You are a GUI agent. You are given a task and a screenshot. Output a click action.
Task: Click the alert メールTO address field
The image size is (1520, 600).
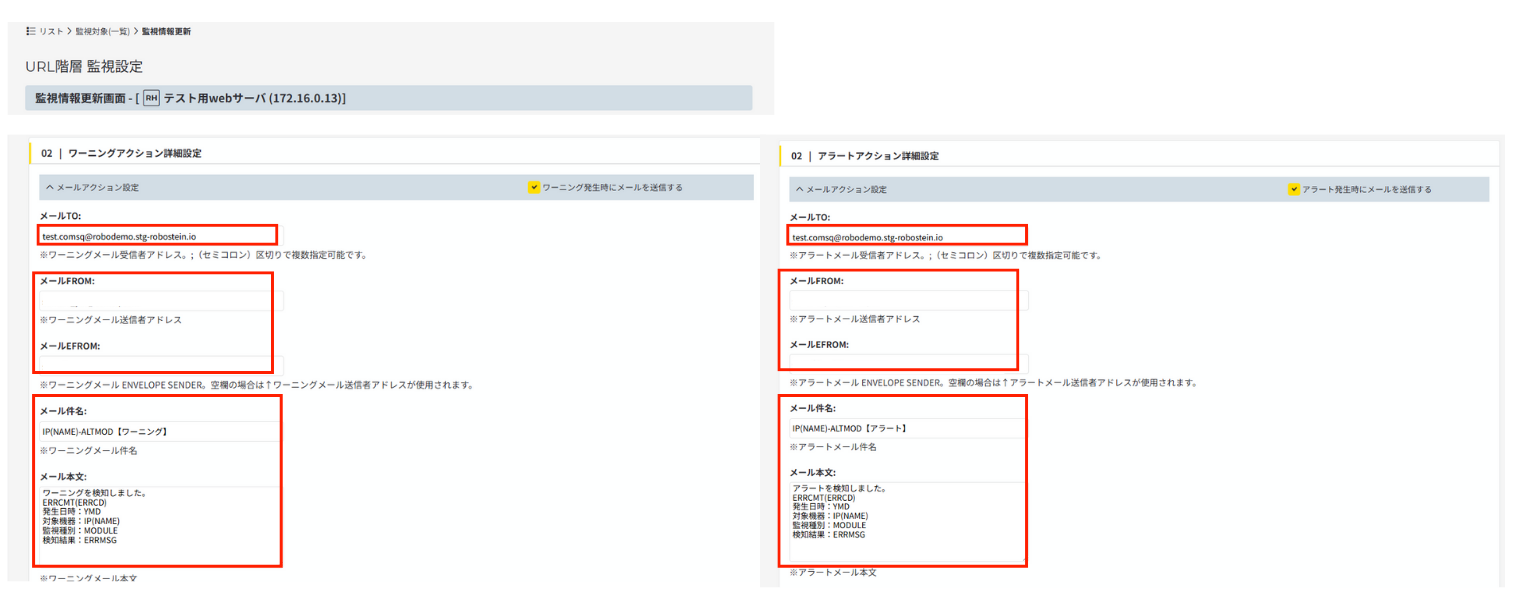click(x=906, y=237)
